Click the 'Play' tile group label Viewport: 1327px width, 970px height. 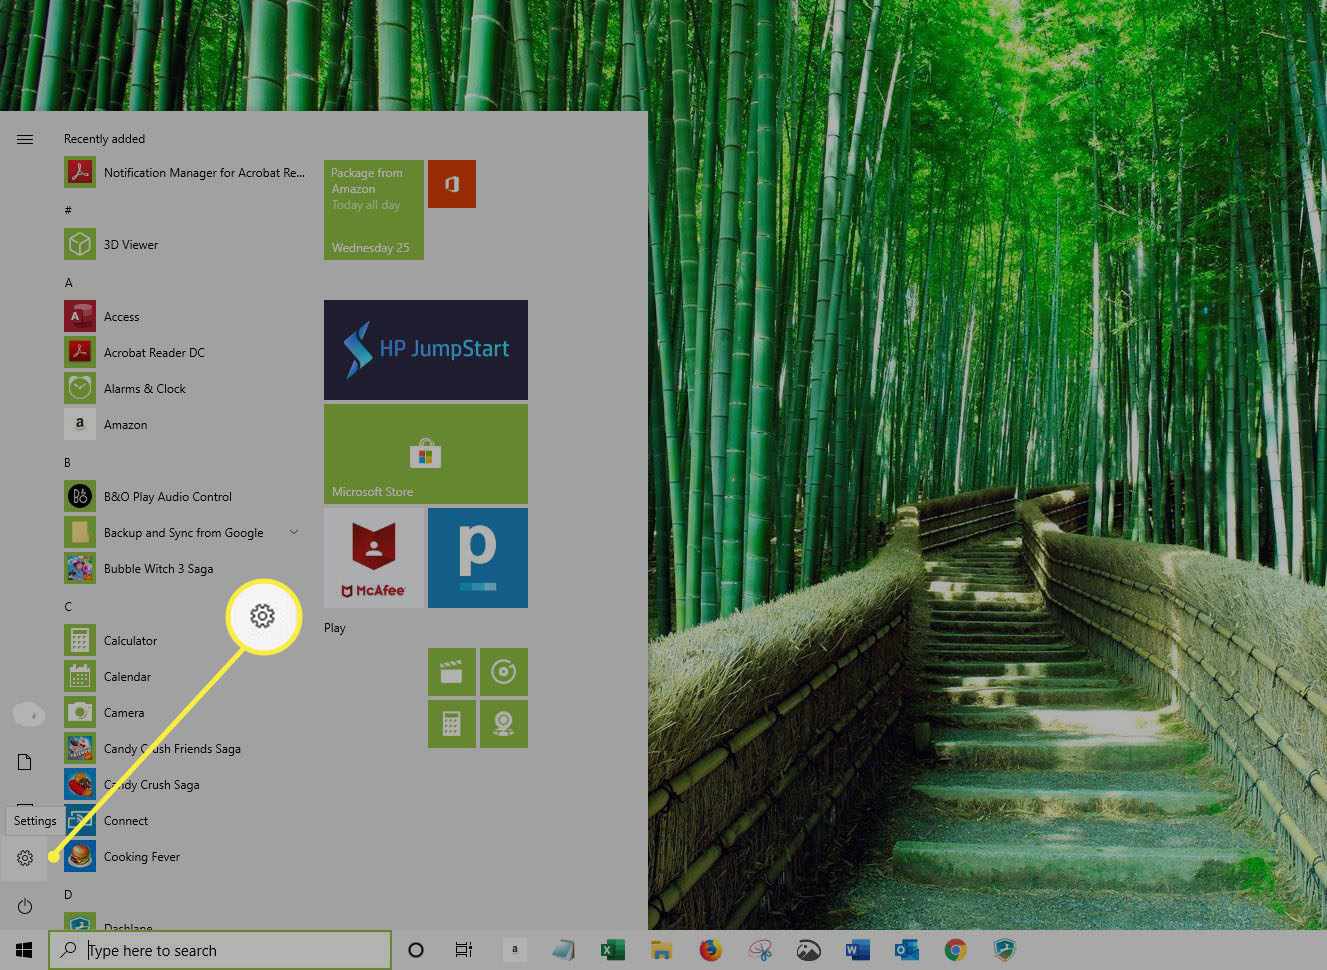click(335, 628)
